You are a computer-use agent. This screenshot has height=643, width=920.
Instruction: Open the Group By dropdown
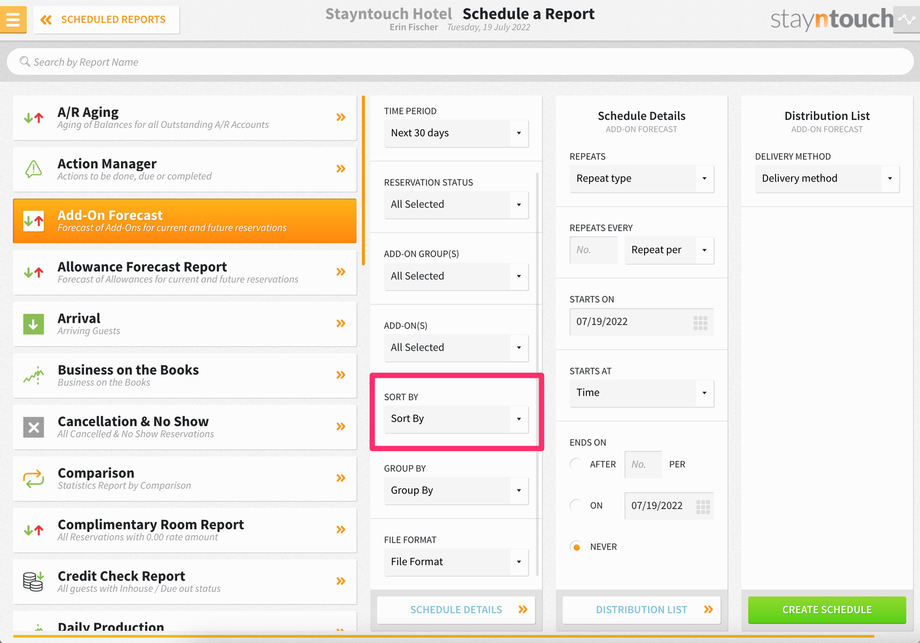[456, 491]
